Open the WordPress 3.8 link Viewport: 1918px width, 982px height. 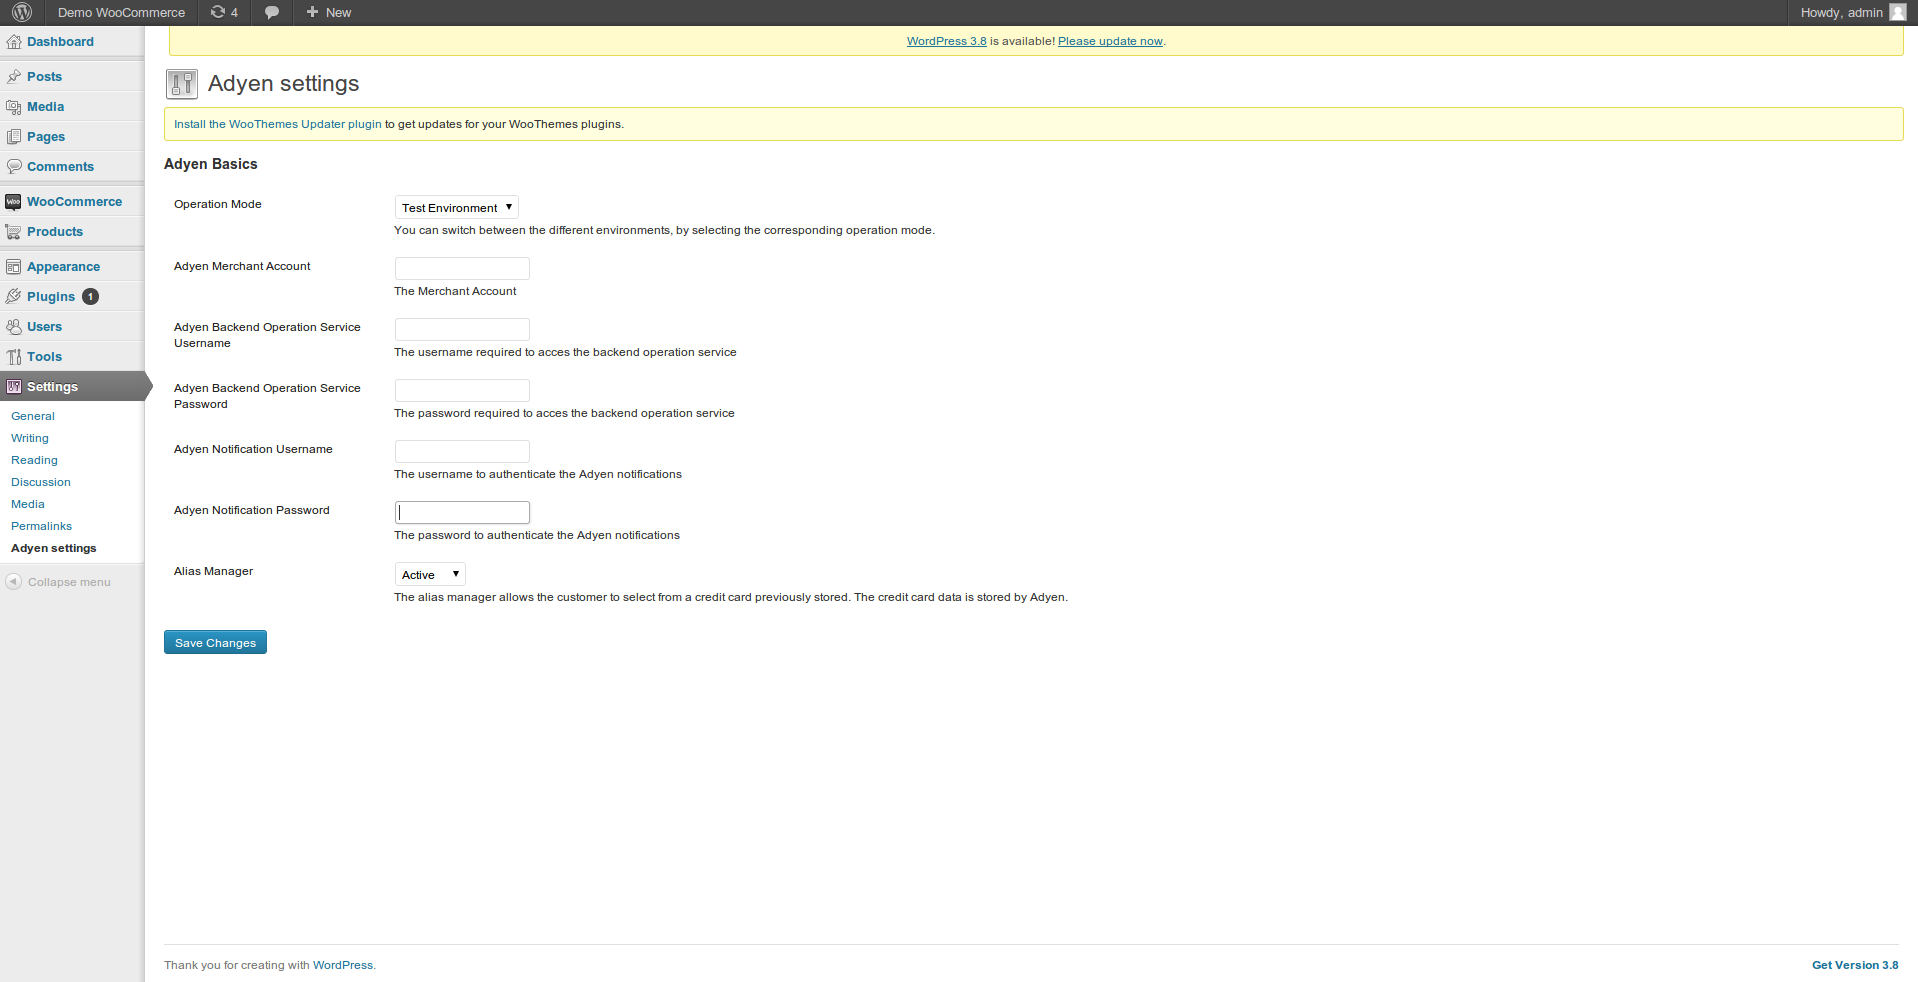(946, 41)
